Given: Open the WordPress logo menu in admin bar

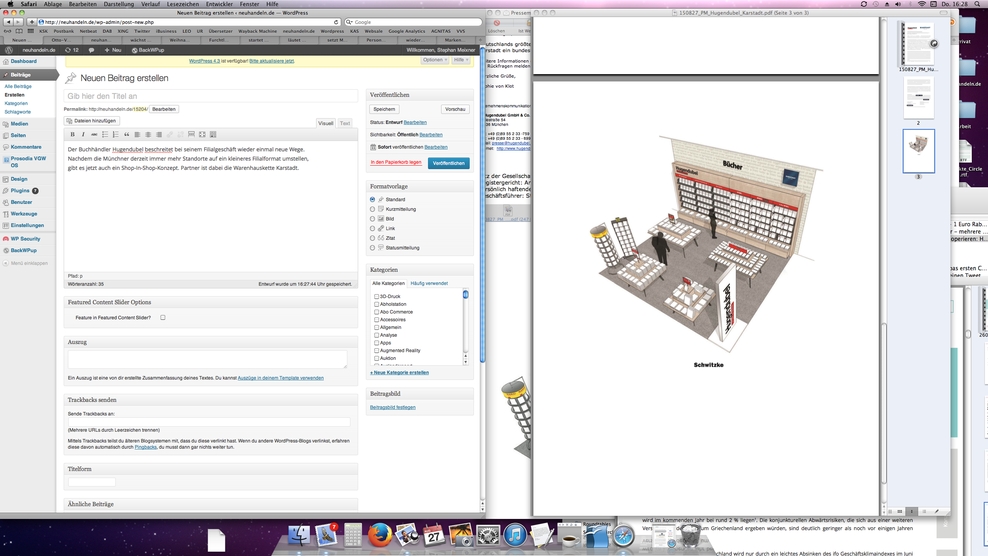Looking at the screenshot, I should pos(9,50).
